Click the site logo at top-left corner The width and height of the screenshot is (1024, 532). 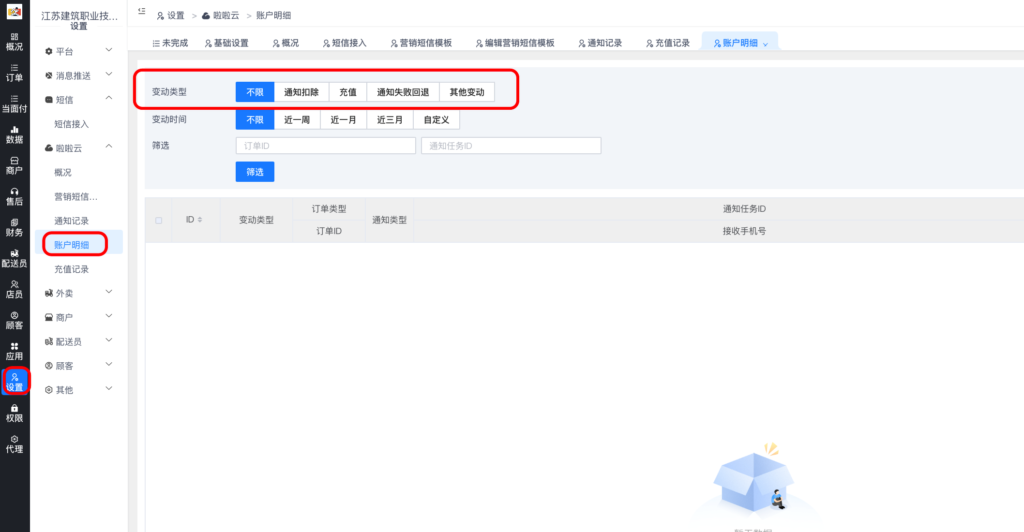tap(14, 11)
